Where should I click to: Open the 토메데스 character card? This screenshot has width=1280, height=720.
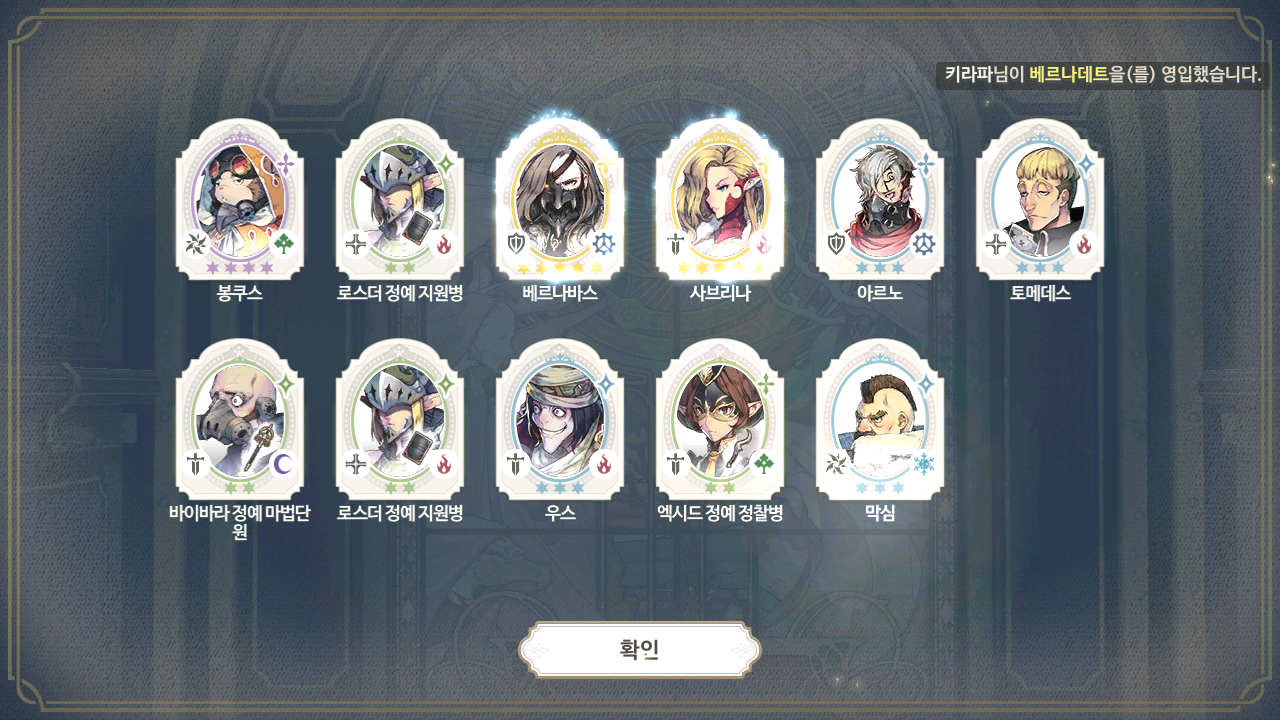click(x=1040, y=200)
